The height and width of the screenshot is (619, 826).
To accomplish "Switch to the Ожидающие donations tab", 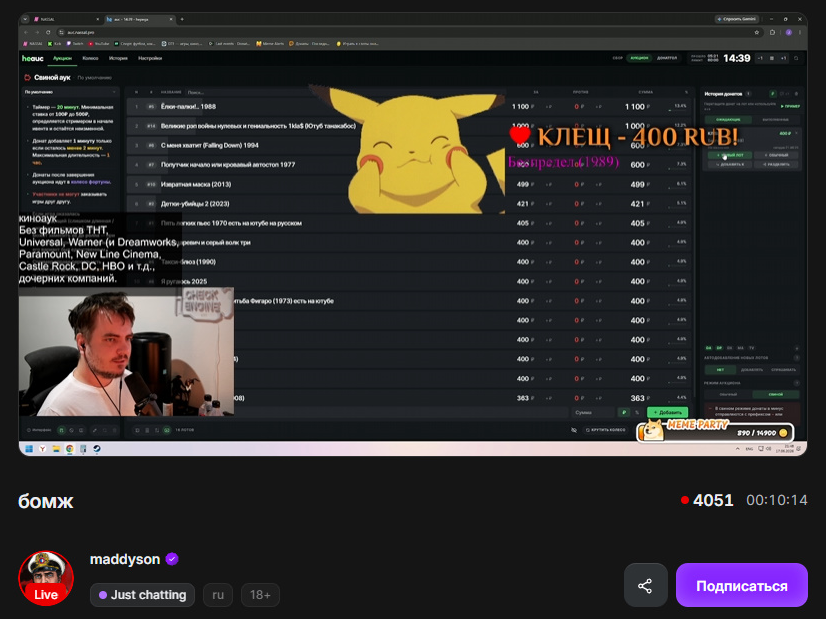I will (x=729, y=120).
